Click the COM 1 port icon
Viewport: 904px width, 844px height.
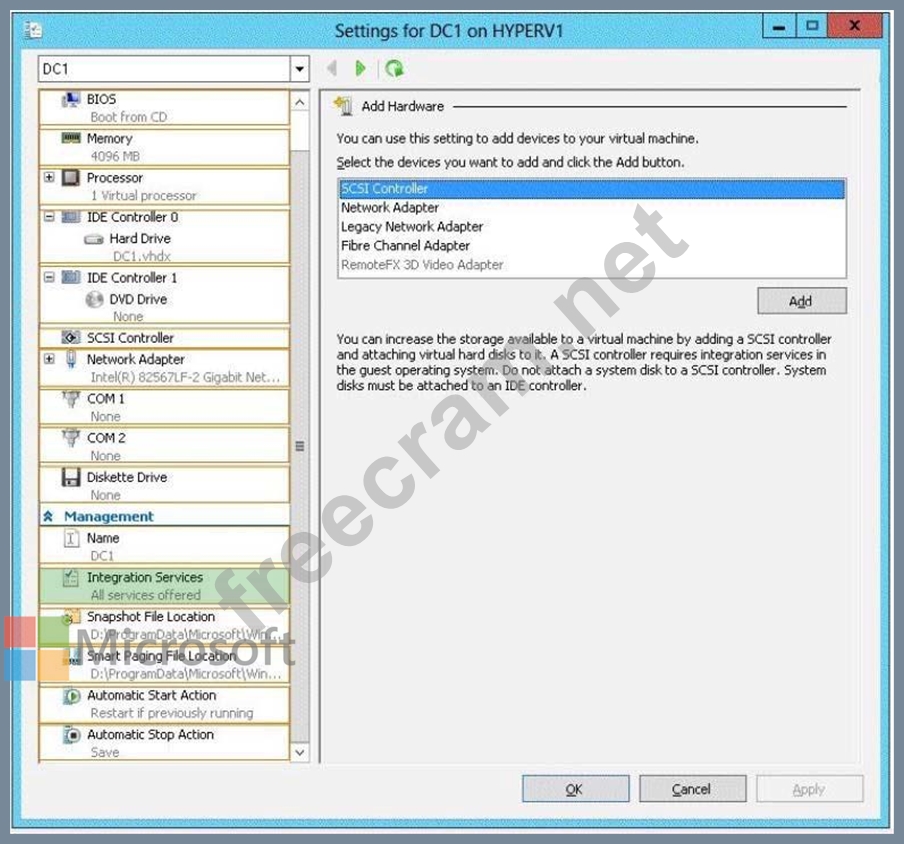click(x=71, y=398)
